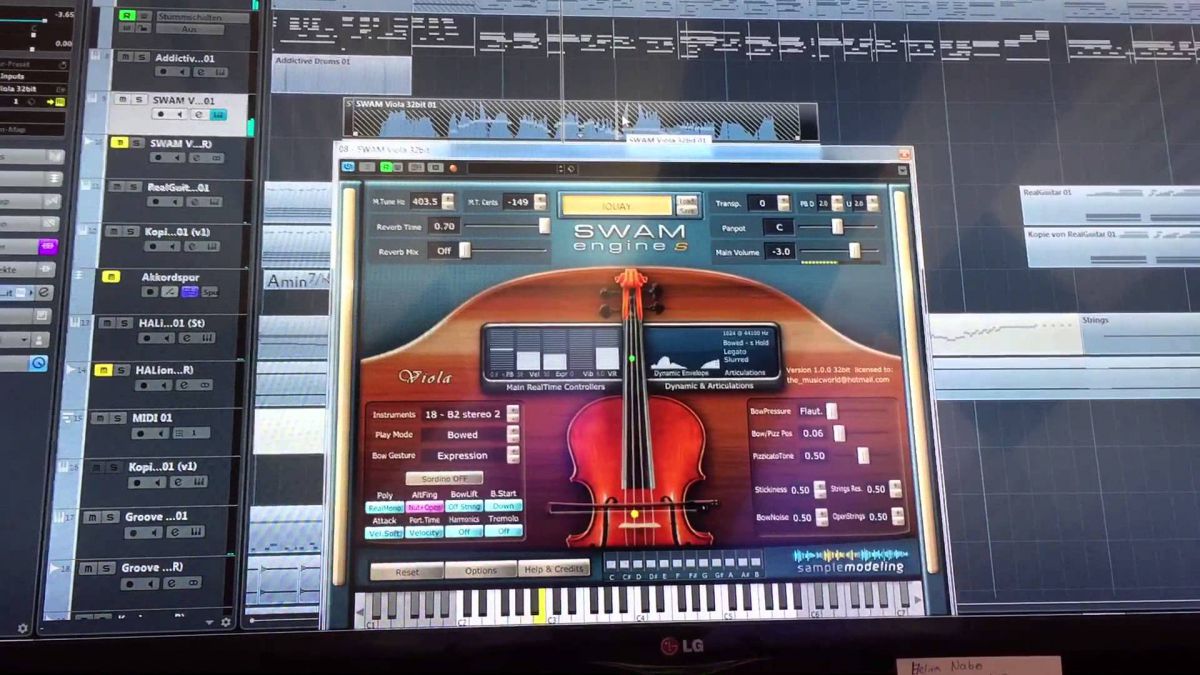Open Help & Credits
The width and height of the screenshot is (1200, 675).
[553, 569]
